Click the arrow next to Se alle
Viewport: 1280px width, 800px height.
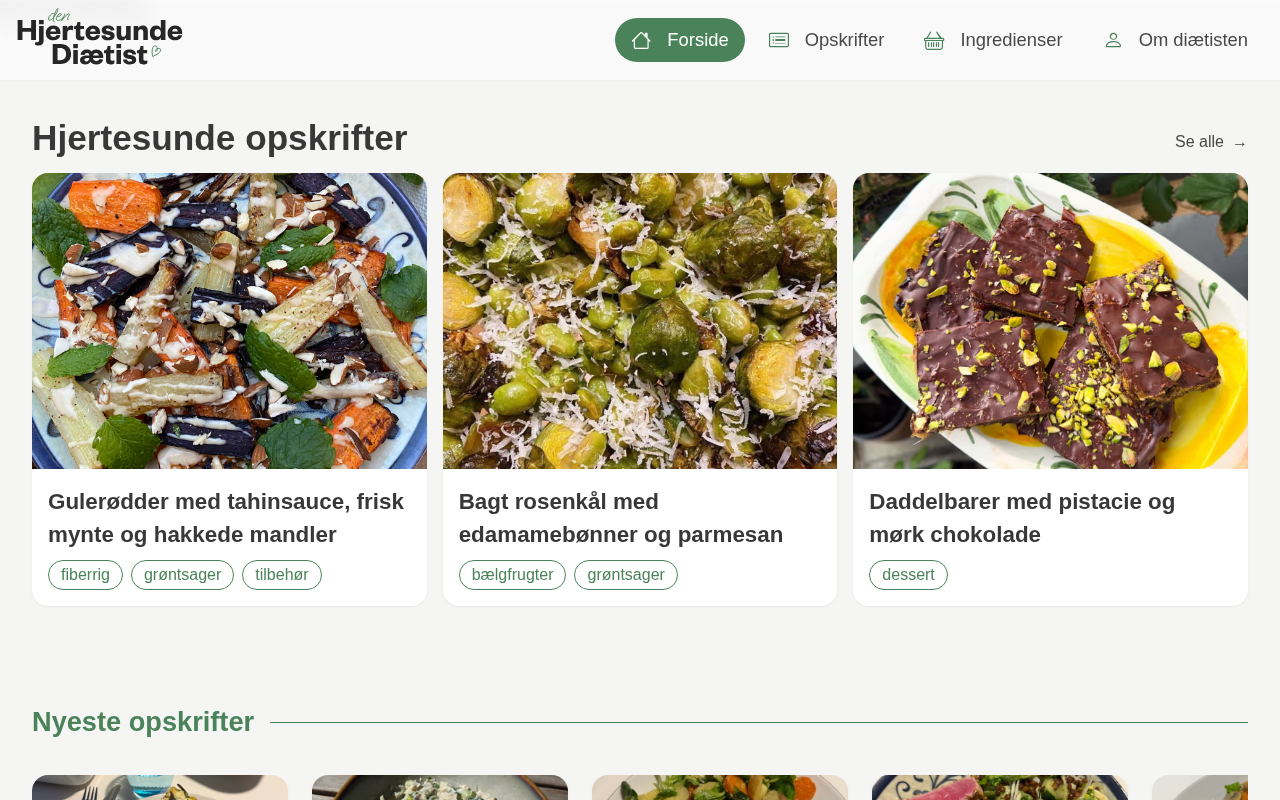(x=1240, y=143)
